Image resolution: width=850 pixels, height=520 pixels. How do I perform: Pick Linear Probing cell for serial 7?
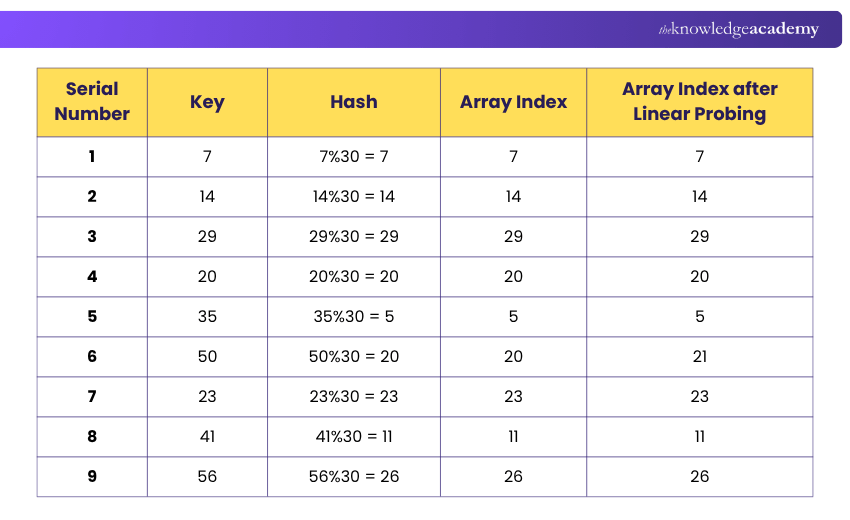coord(699,396)
